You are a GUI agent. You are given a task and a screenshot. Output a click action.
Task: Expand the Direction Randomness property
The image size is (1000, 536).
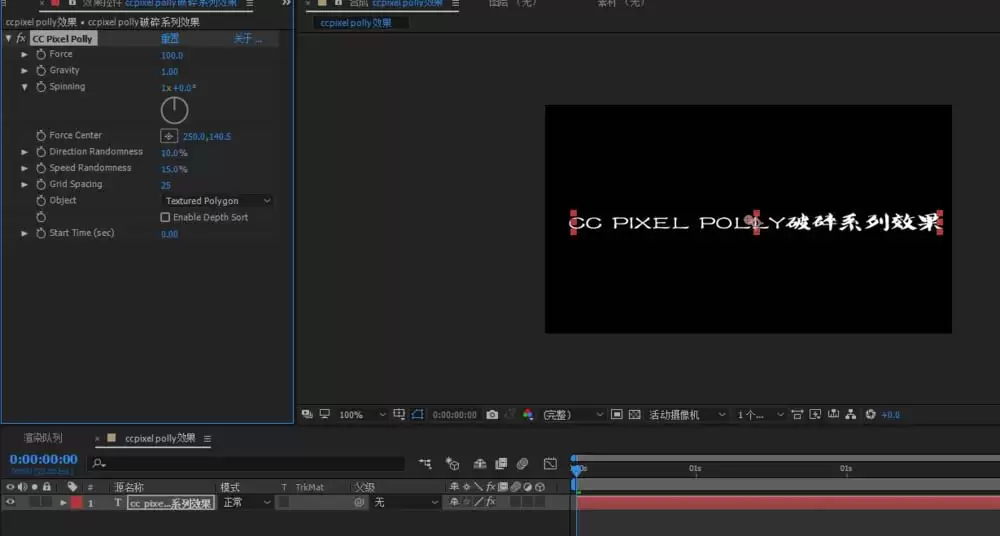(x=24, y=152)
